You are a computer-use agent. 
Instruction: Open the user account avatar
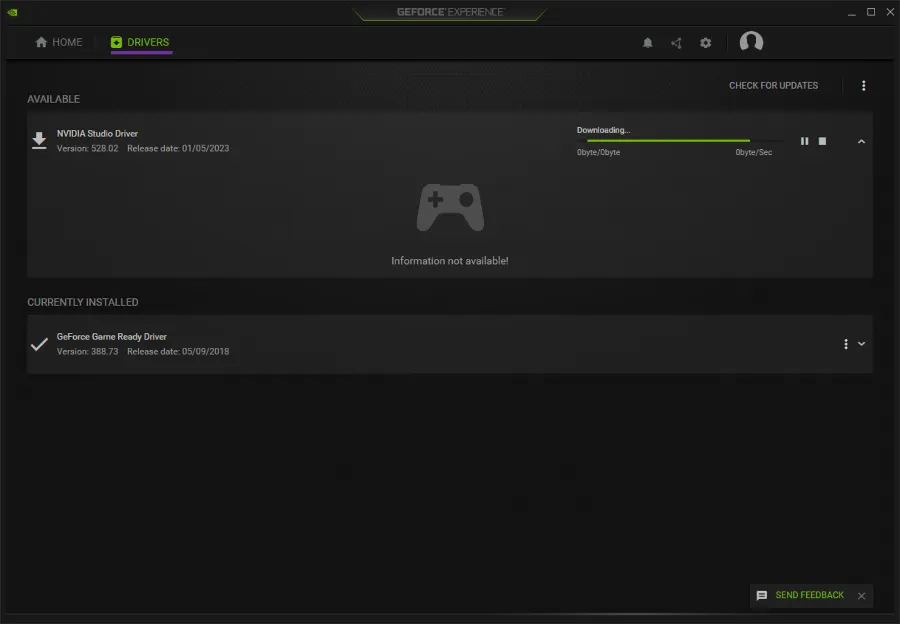tap(751, 42)
